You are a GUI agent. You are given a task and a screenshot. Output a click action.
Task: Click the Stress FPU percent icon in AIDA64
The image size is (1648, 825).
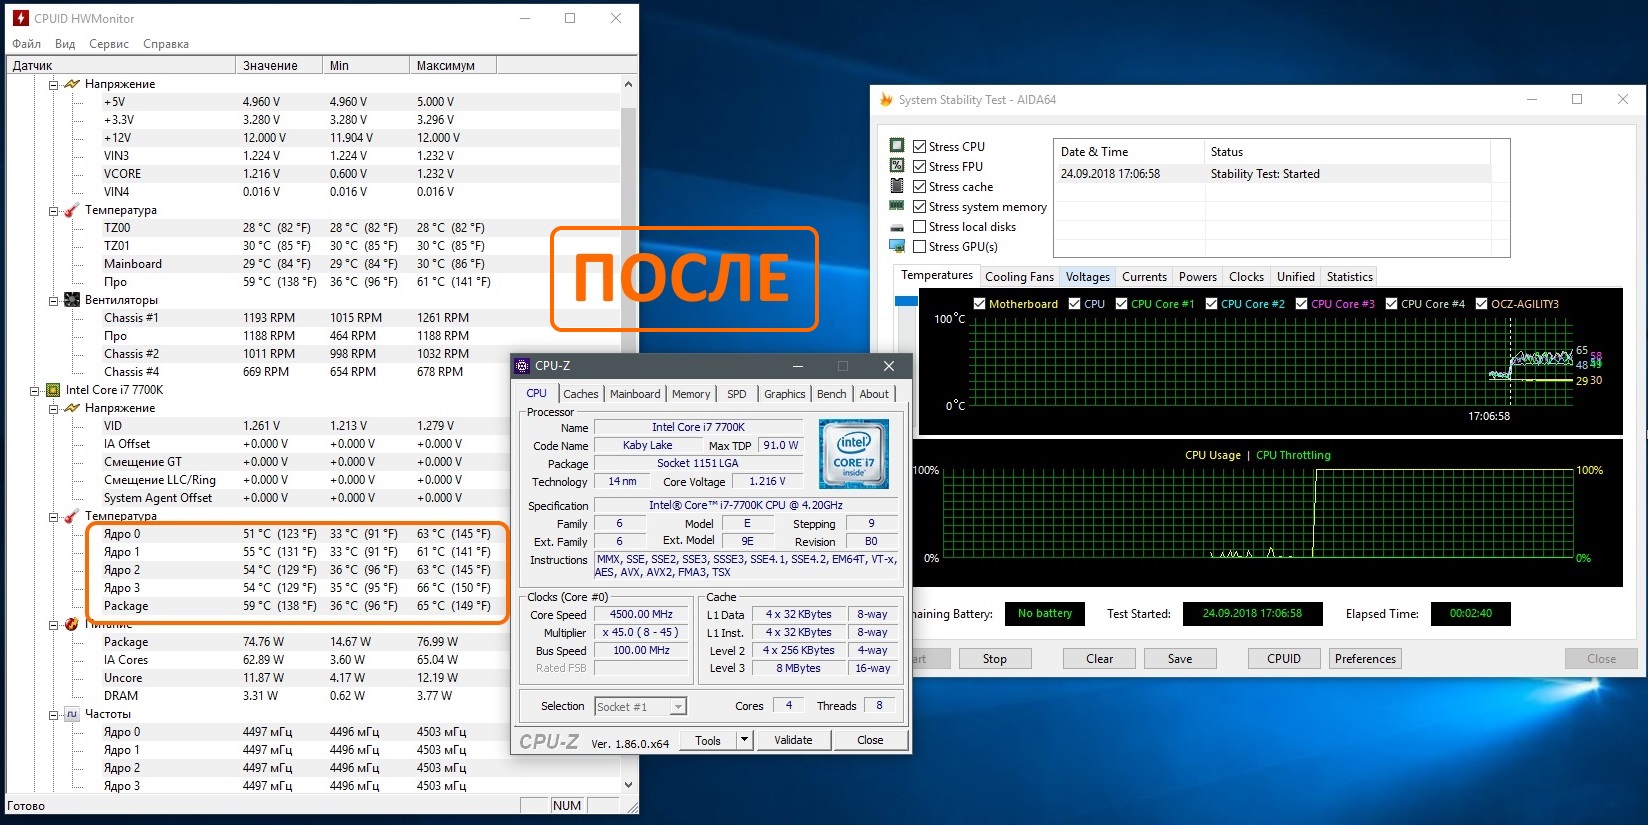point(897,166)
